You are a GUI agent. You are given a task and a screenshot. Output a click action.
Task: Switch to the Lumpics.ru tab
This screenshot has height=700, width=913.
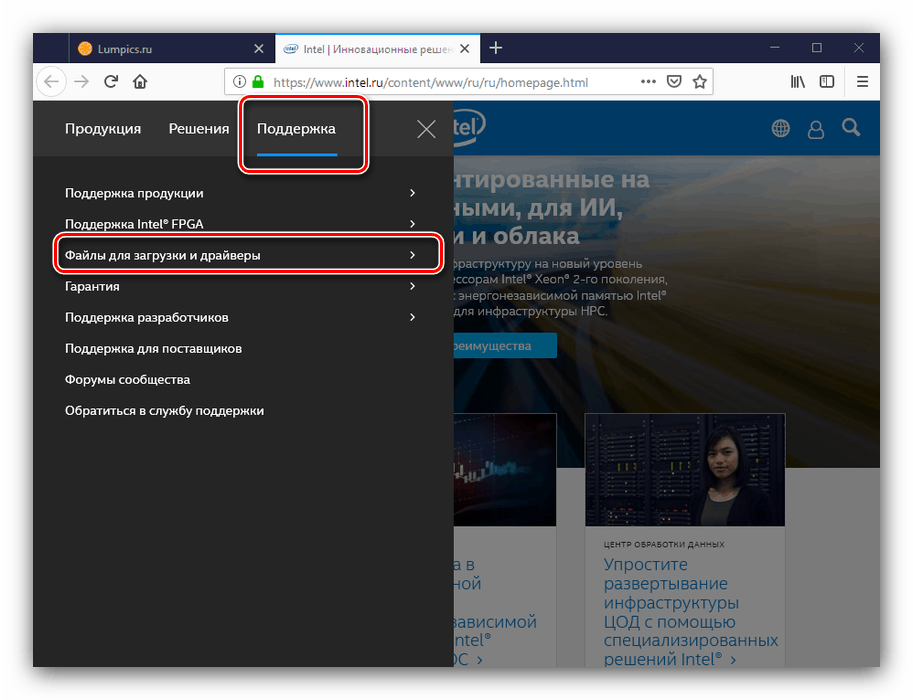[x=172, y=49]
